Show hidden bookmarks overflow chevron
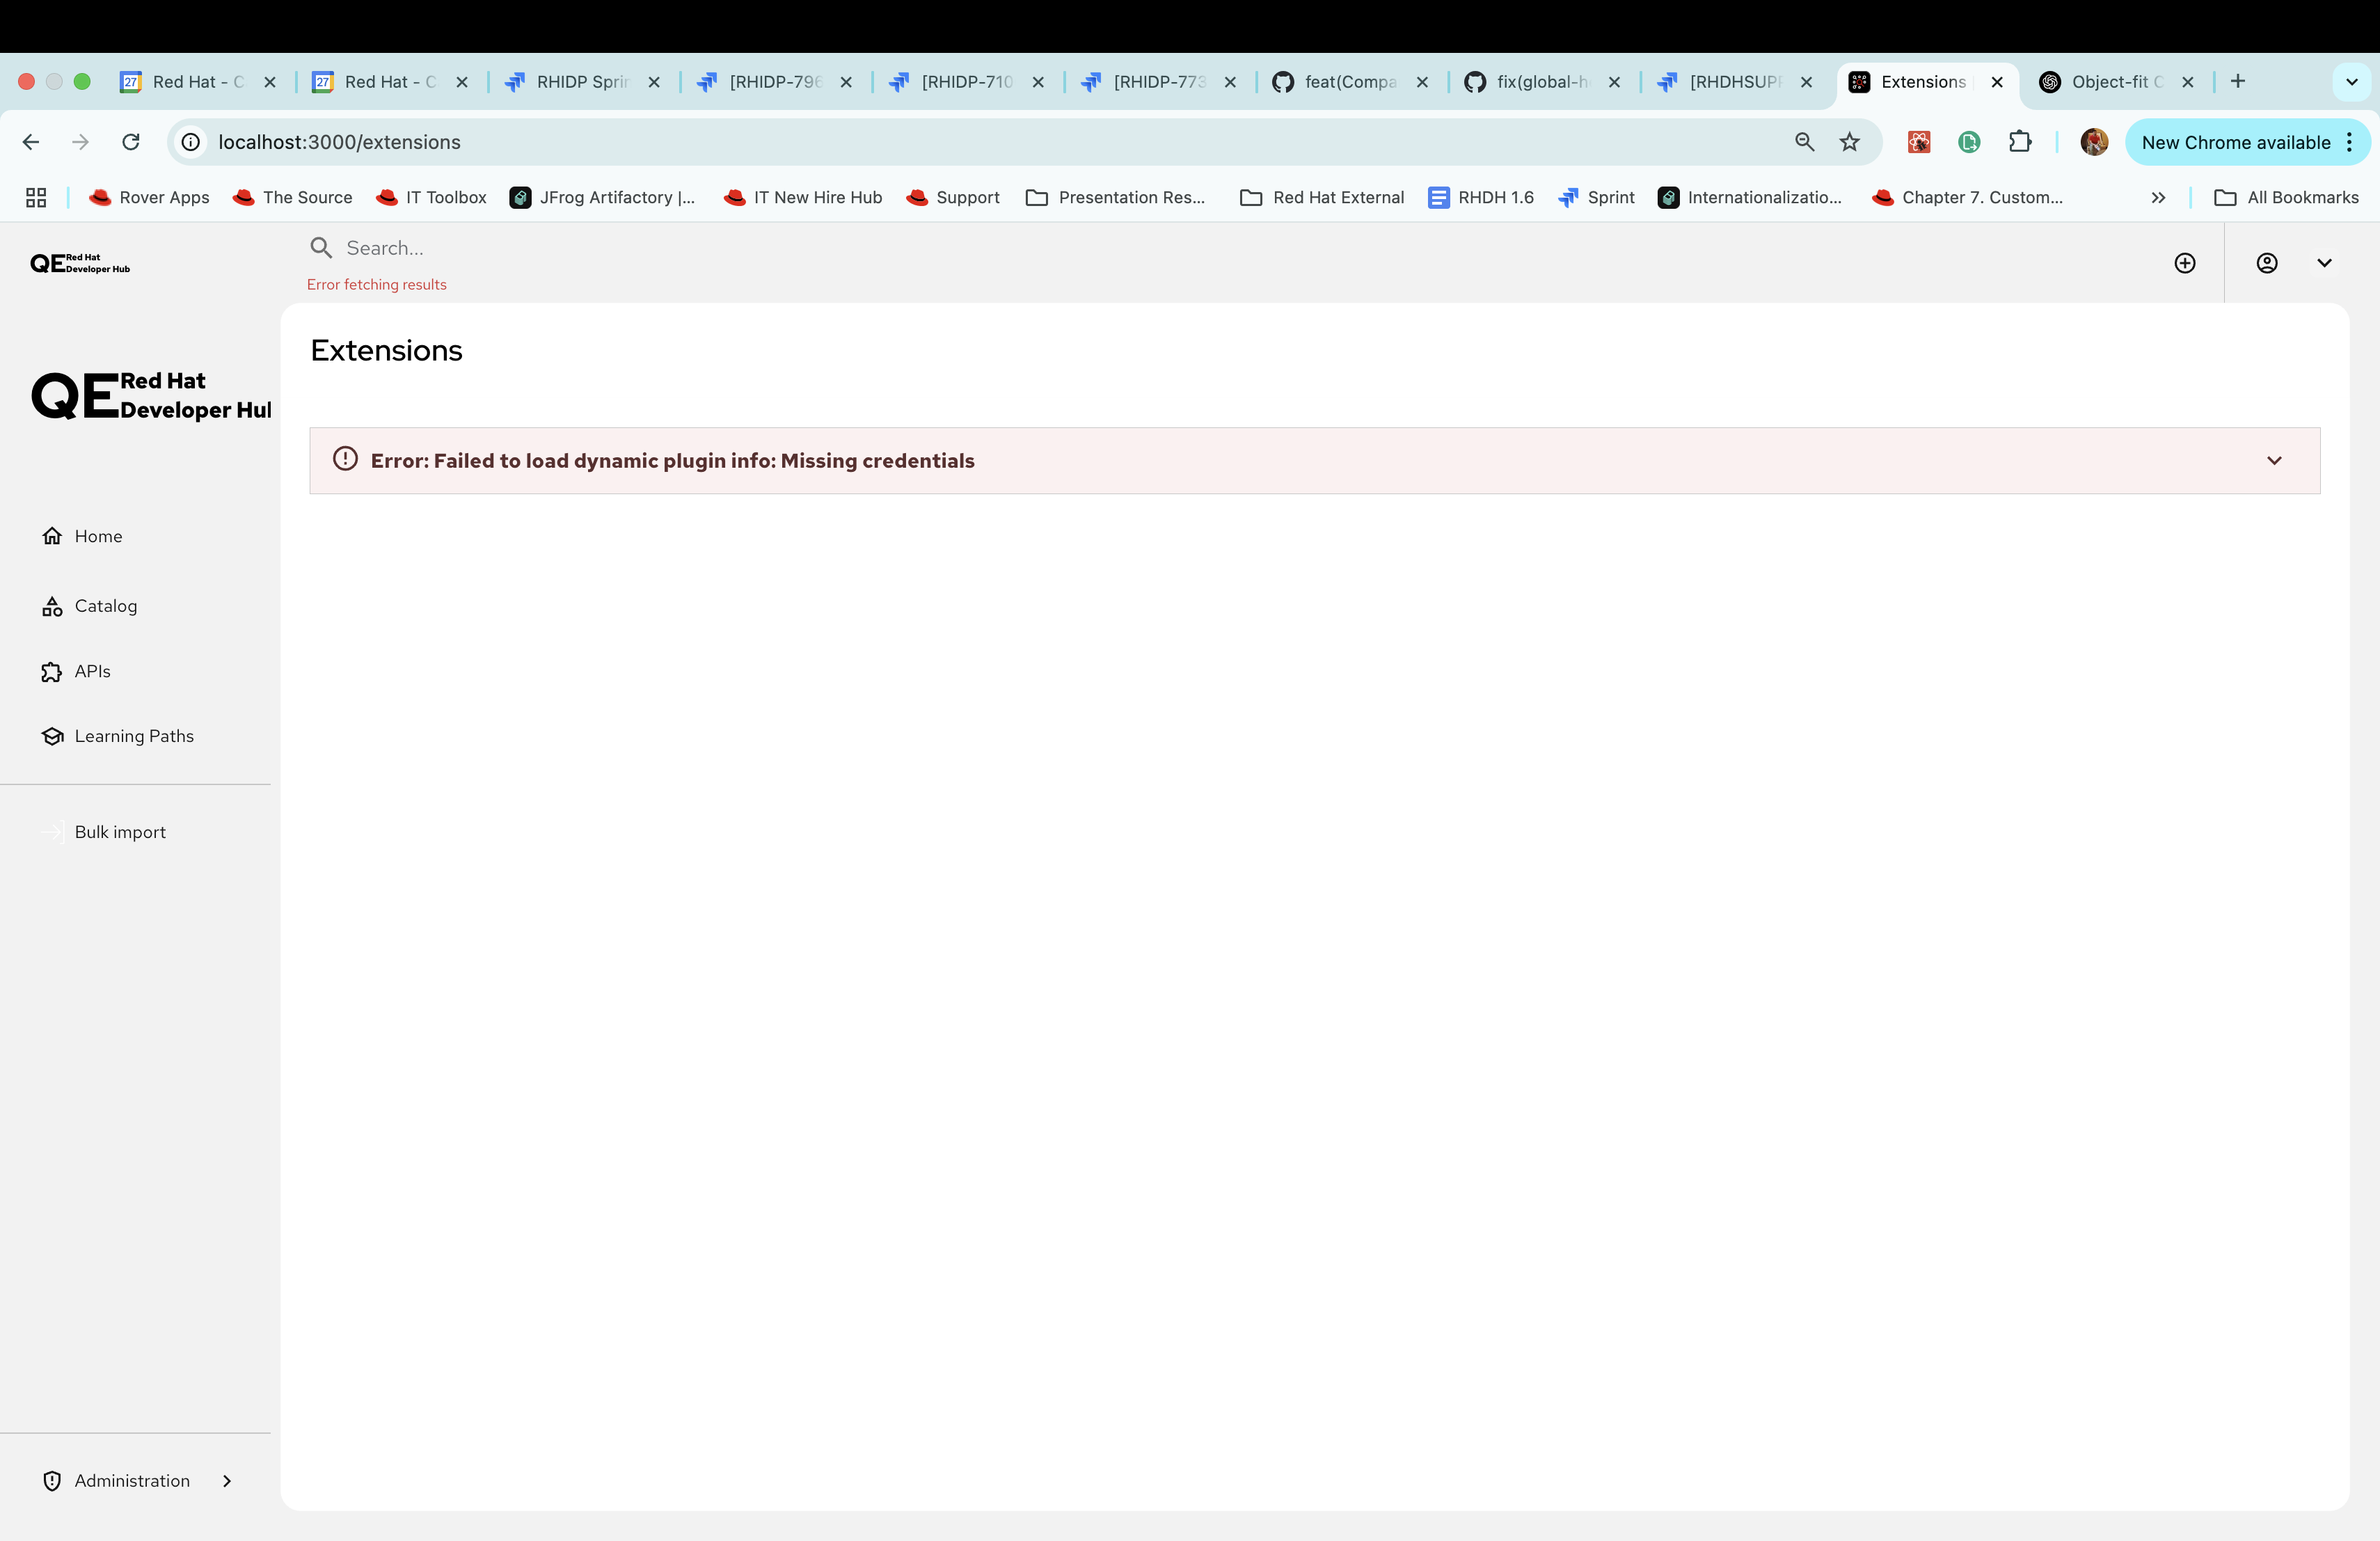Viewport: 2380px width, 1541px height. pos(2158,198)
